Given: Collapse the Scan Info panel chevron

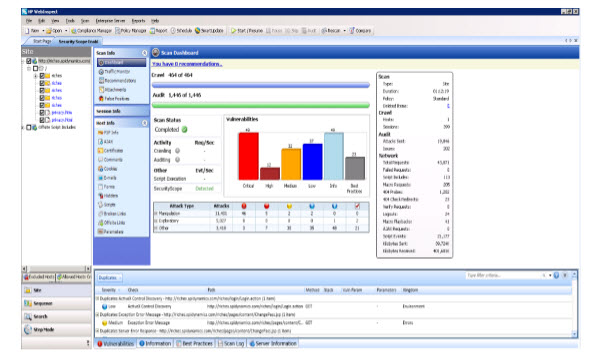Looking at the screenshot, I should point(144,53).
